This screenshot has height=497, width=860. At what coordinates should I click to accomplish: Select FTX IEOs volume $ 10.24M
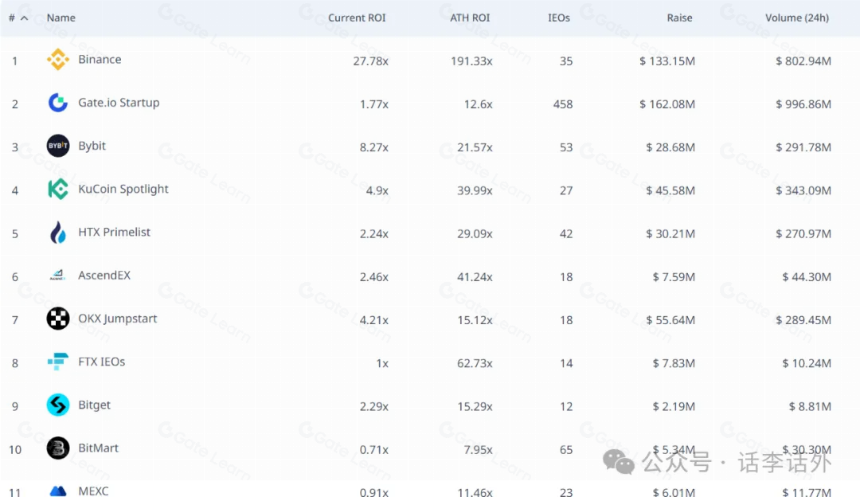806,363
